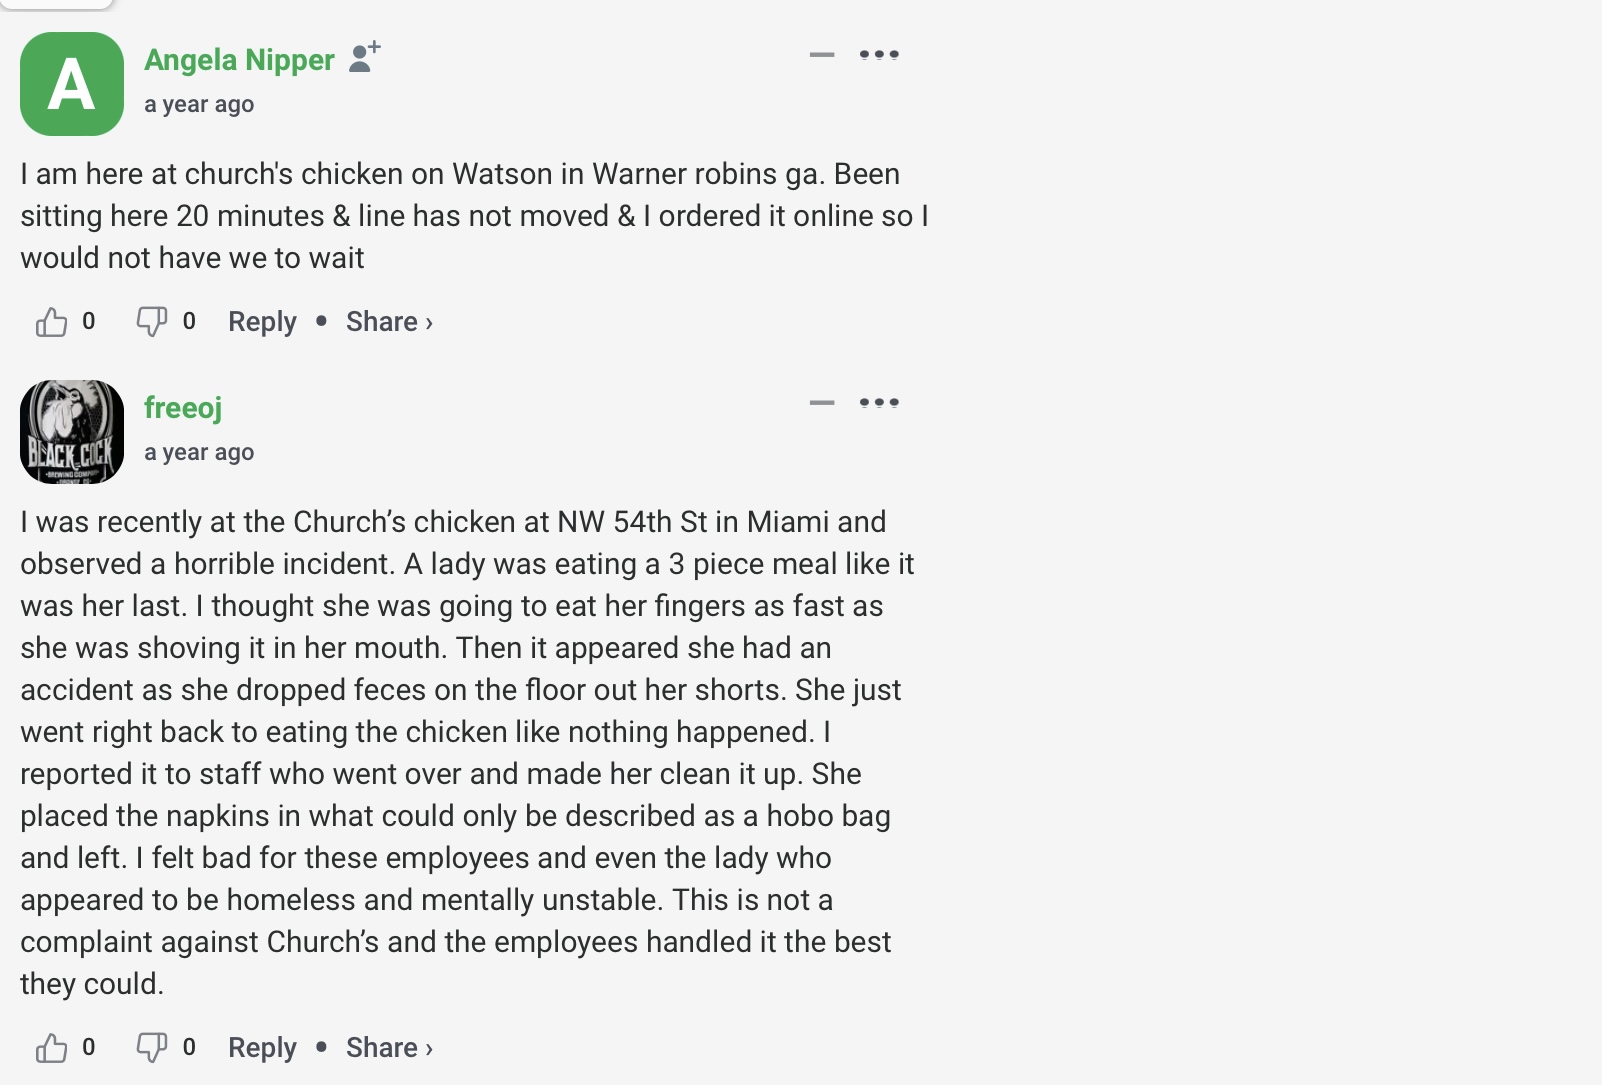Open options menu on Angela Nipper's comment
Screen dimensions: 1602x1085
879,55
